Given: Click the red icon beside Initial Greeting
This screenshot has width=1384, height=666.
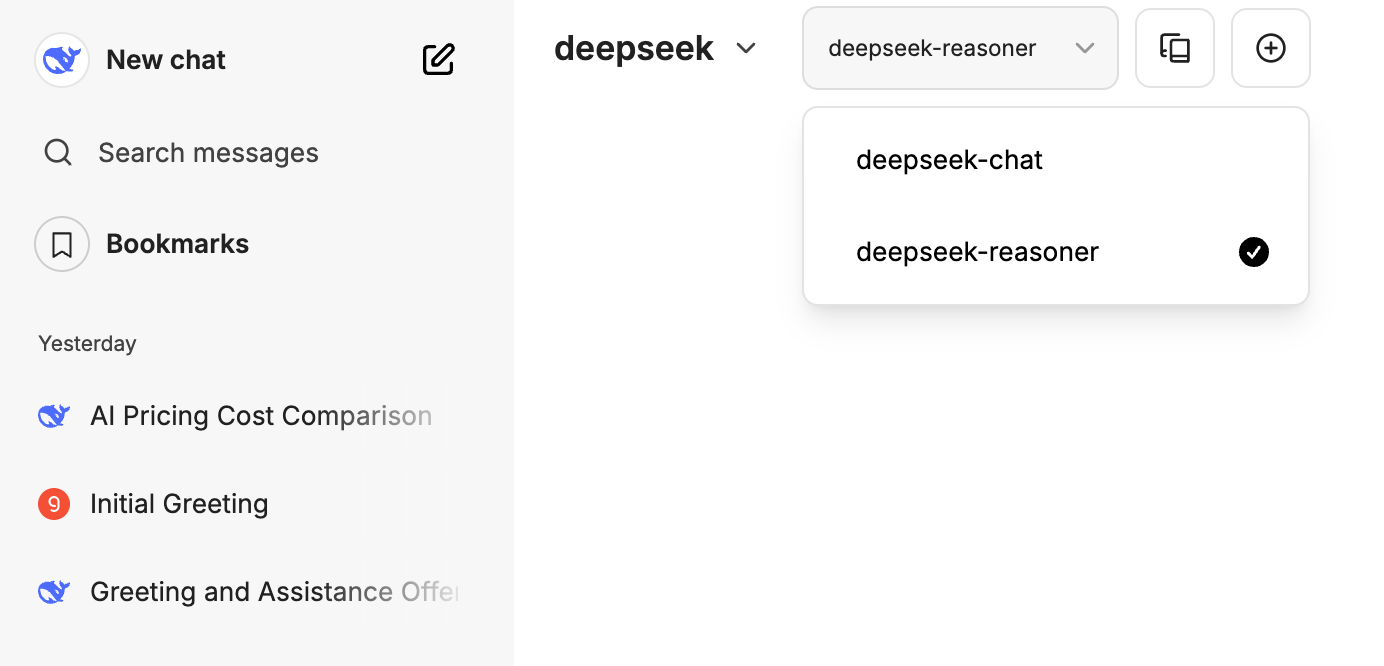Looking at the screenshot, I should coord(54,504).
